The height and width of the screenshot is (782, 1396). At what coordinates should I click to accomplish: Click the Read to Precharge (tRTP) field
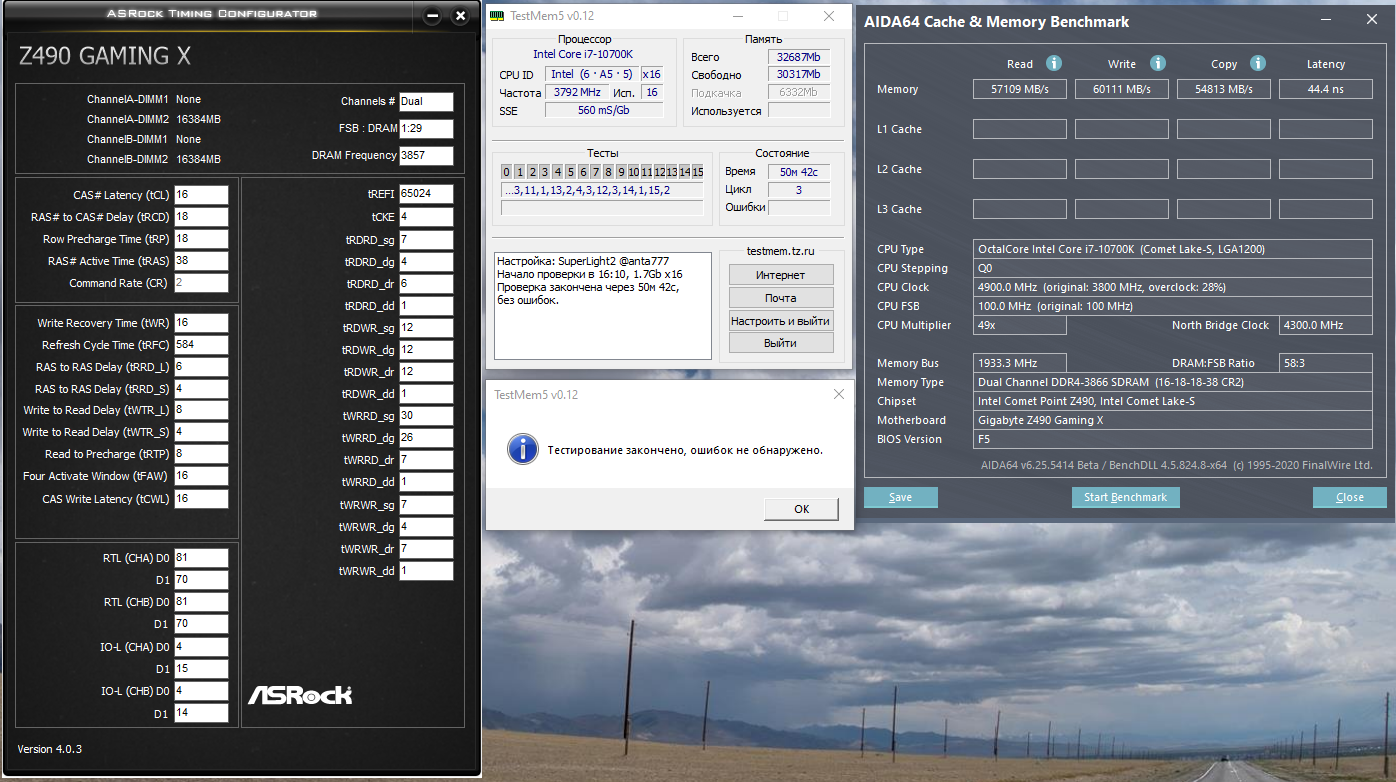point(201,454)
